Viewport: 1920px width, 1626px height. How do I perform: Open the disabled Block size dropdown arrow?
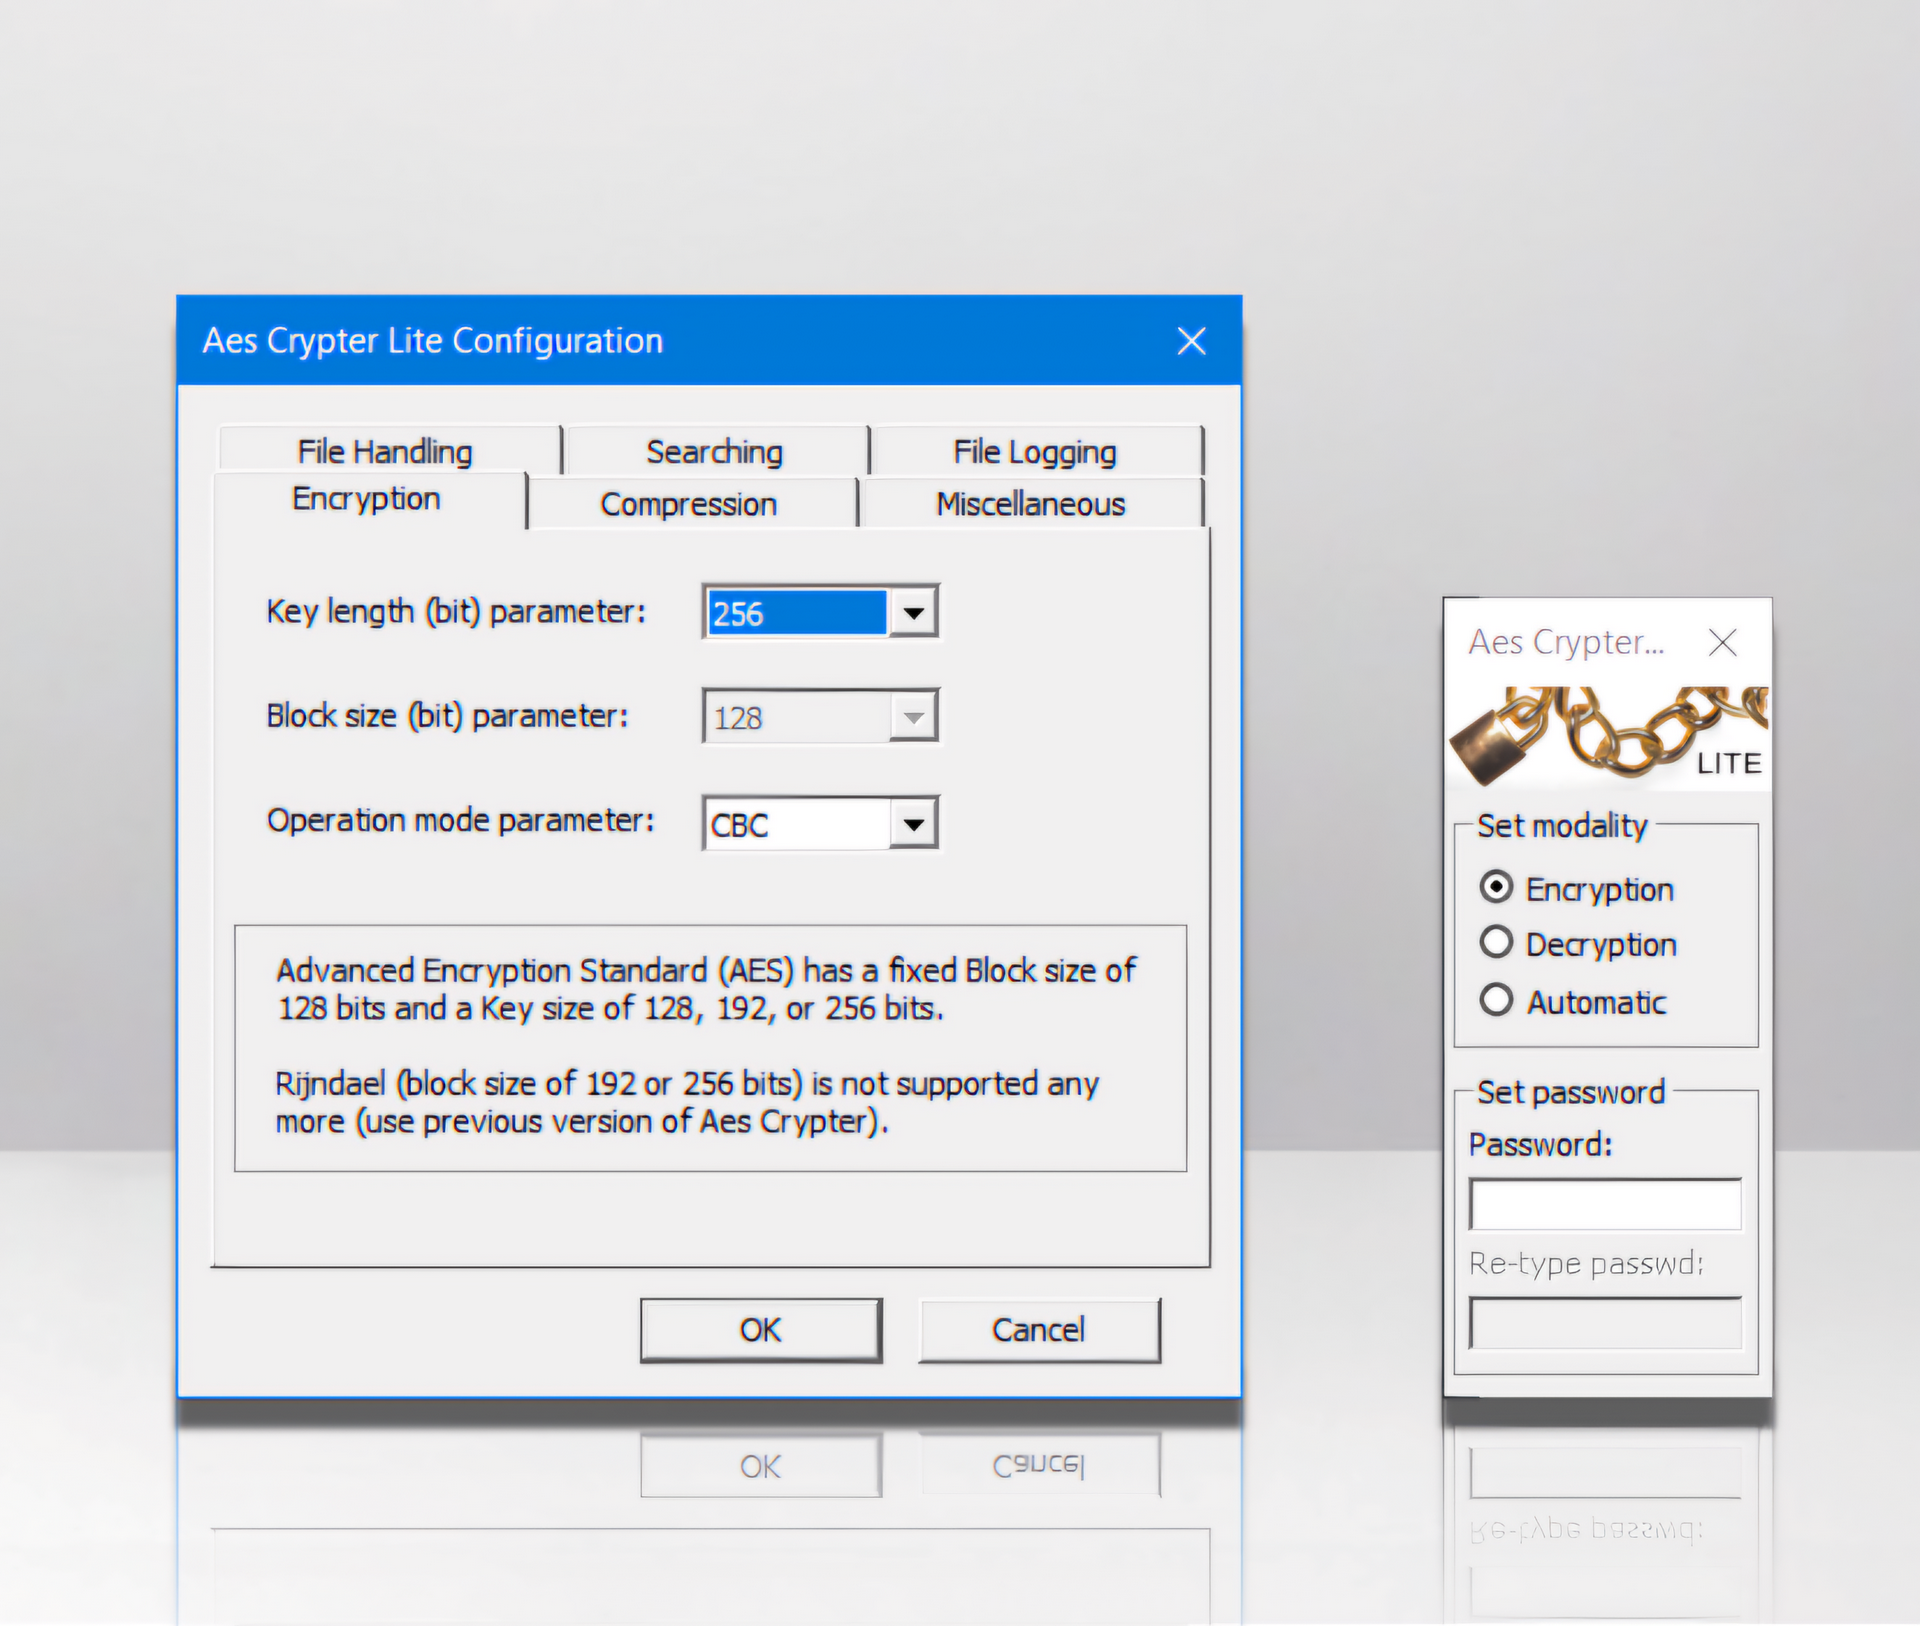(x=913, y=717)
